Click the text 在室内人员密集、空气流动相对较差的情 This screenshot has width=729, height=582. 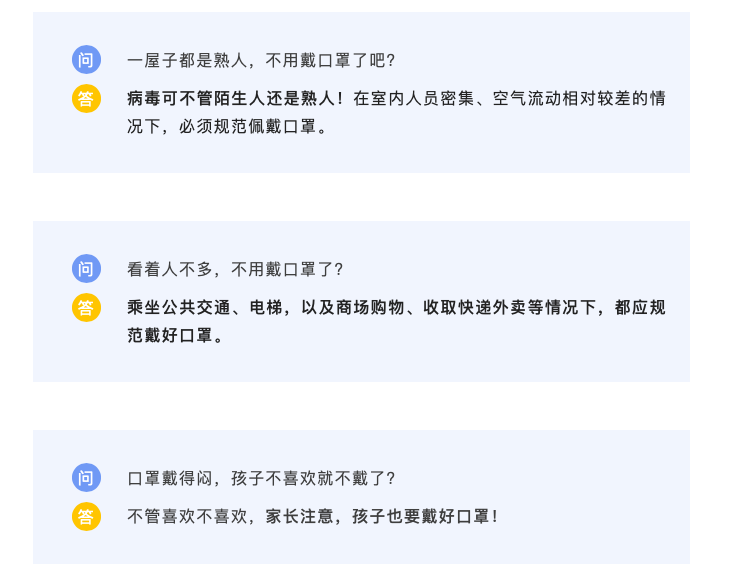509,99
